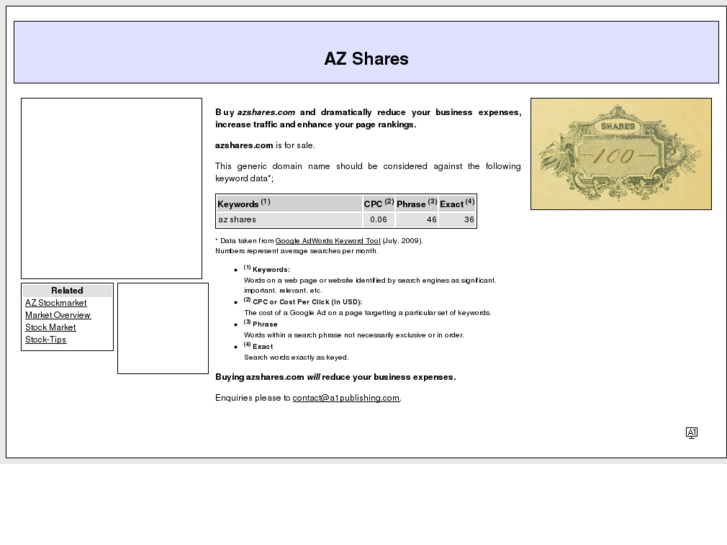Click 'Buying azshares.com will reduce' line

point(335,377)
